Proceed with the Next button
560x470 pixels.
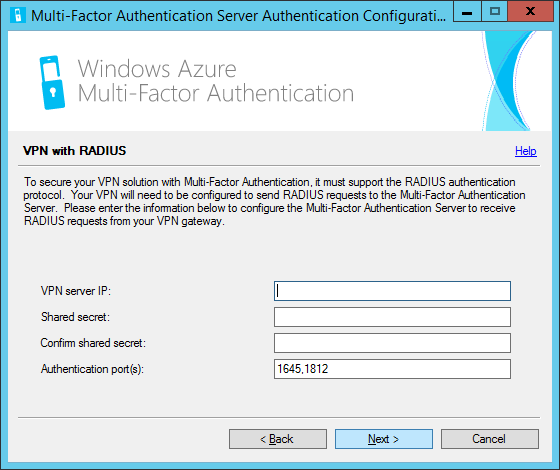pyautogui.click(x=384, y=439)
